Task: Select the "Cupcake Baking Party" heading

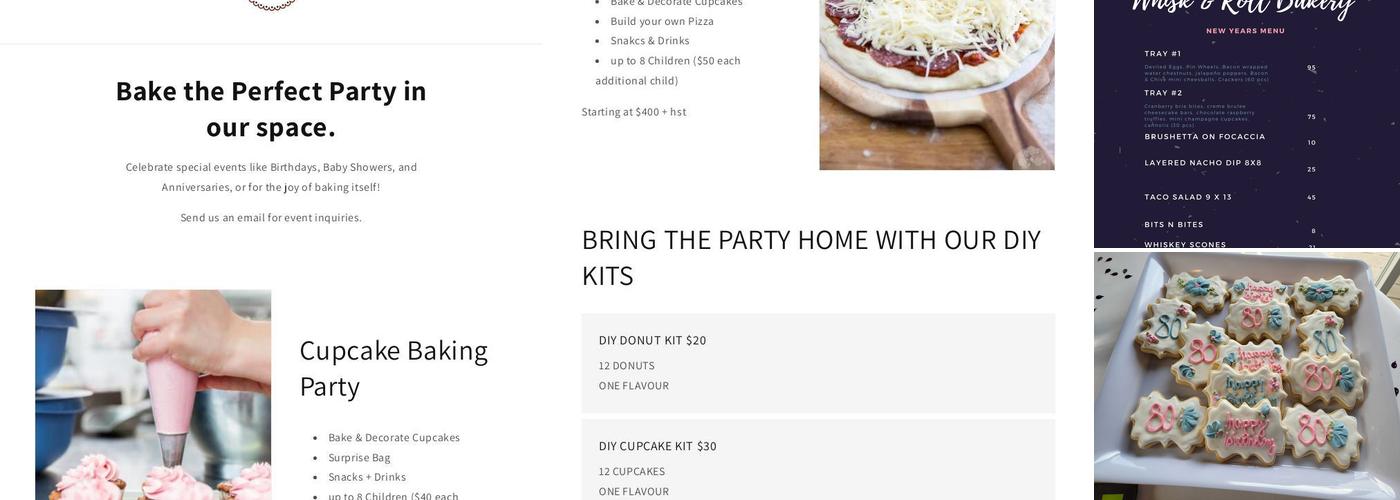Action: (393, 368)
